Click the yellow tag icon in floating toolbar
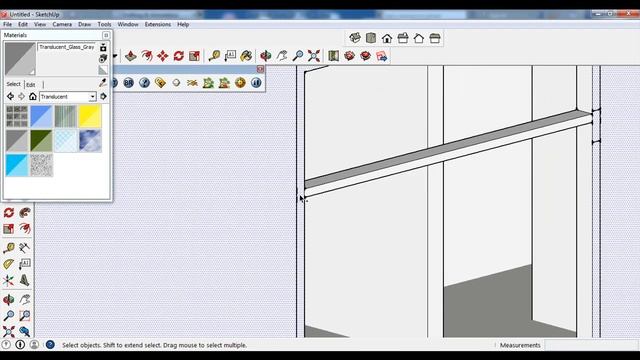The height and width of the screenshot is (360, 640). point(160,83)
